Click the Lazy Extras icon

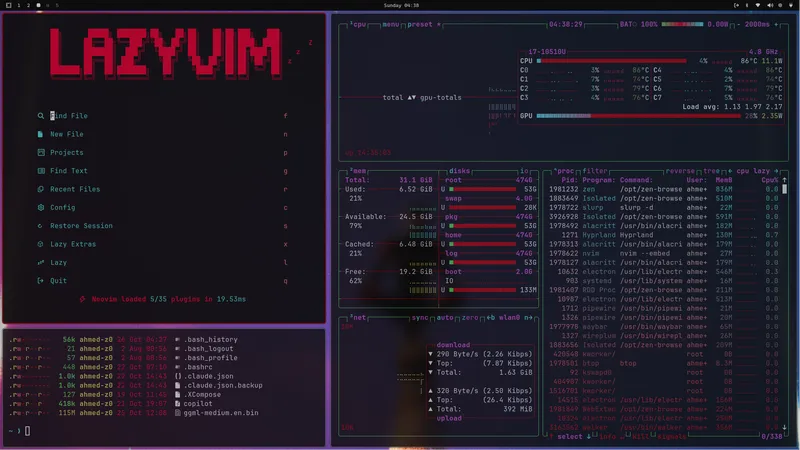coord(40,244)
